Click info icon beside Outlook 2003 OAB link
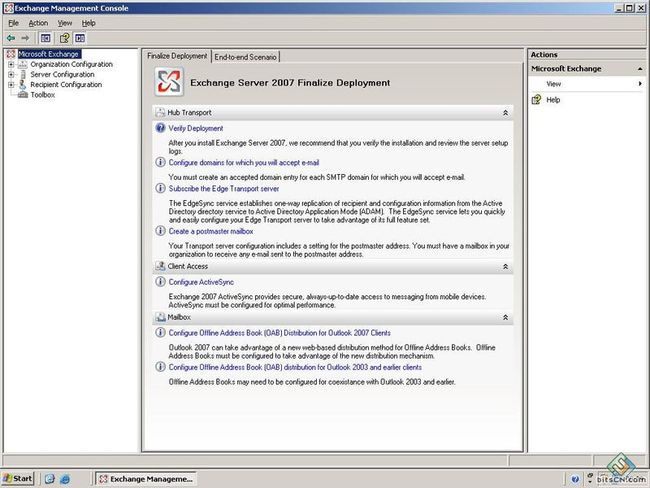 [160, 367]
